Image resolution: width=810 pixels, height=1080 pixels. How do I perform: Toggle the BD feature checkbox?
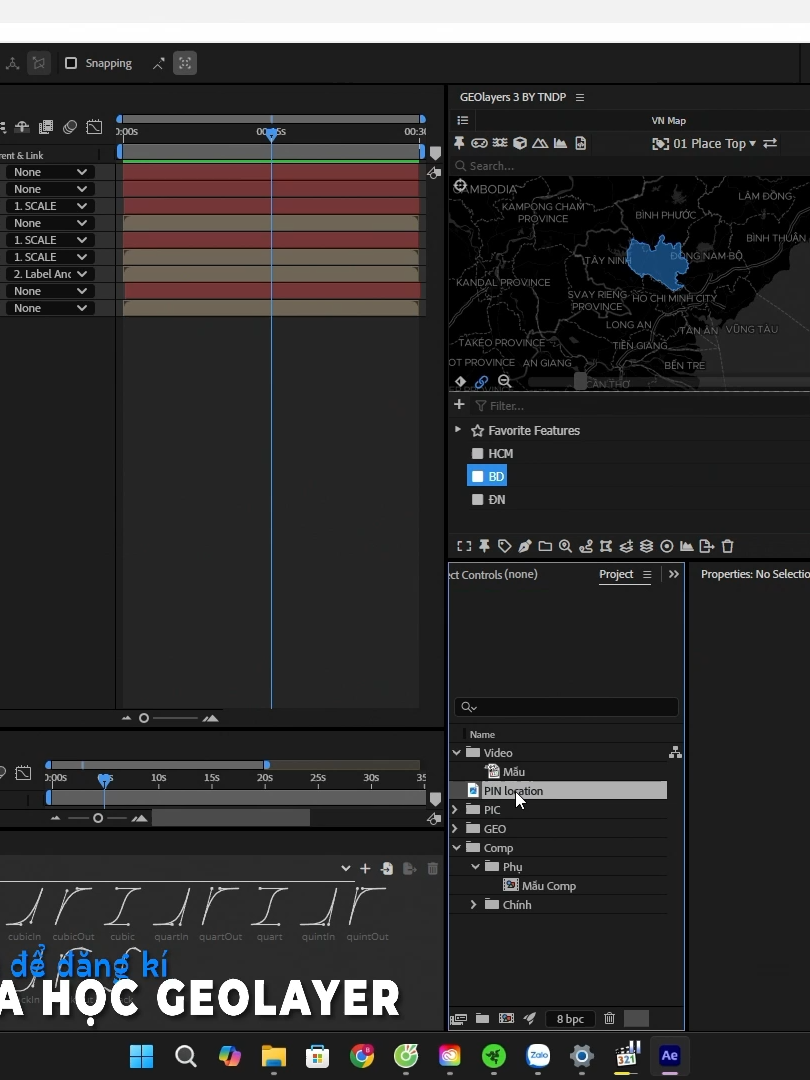(477, 476)
